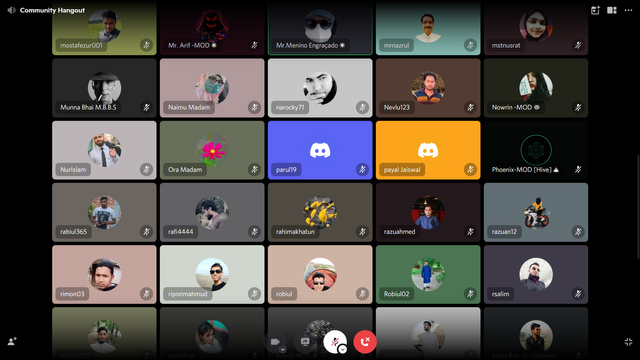
Task: Invite friends using the add-person icon
Action: pyautogui.click(x=12, y=341)
